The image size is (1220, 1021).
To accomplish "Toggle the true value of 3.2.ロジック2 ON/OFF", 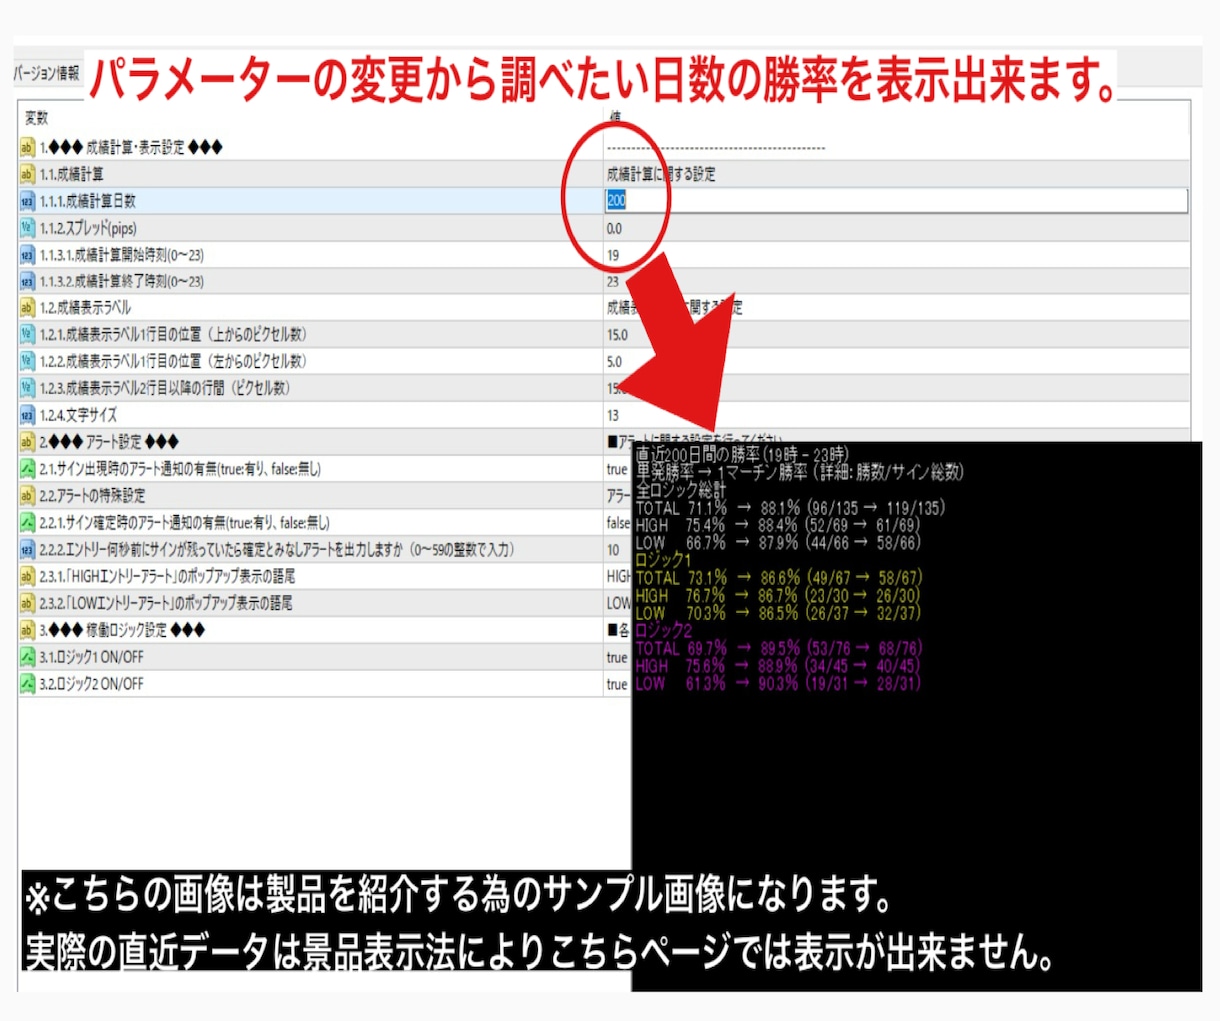I will pos(617,684).
